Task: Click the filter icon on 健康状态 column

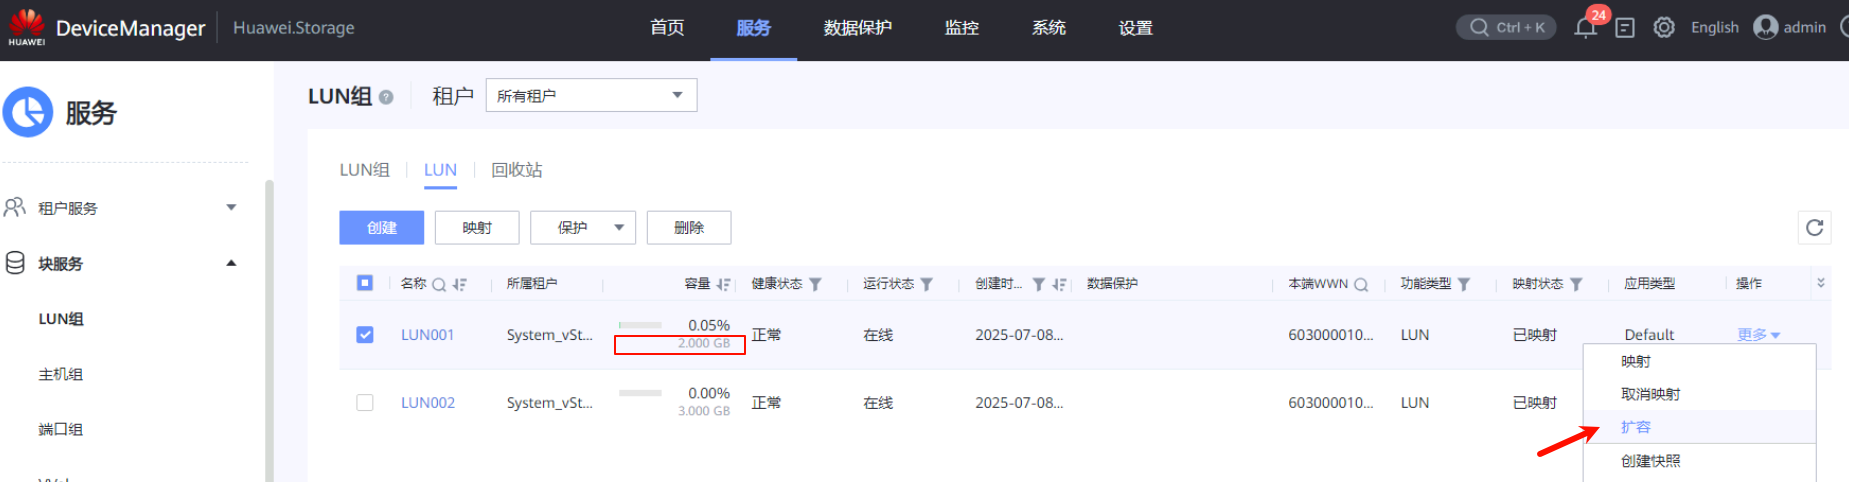Action: [816, 284]
